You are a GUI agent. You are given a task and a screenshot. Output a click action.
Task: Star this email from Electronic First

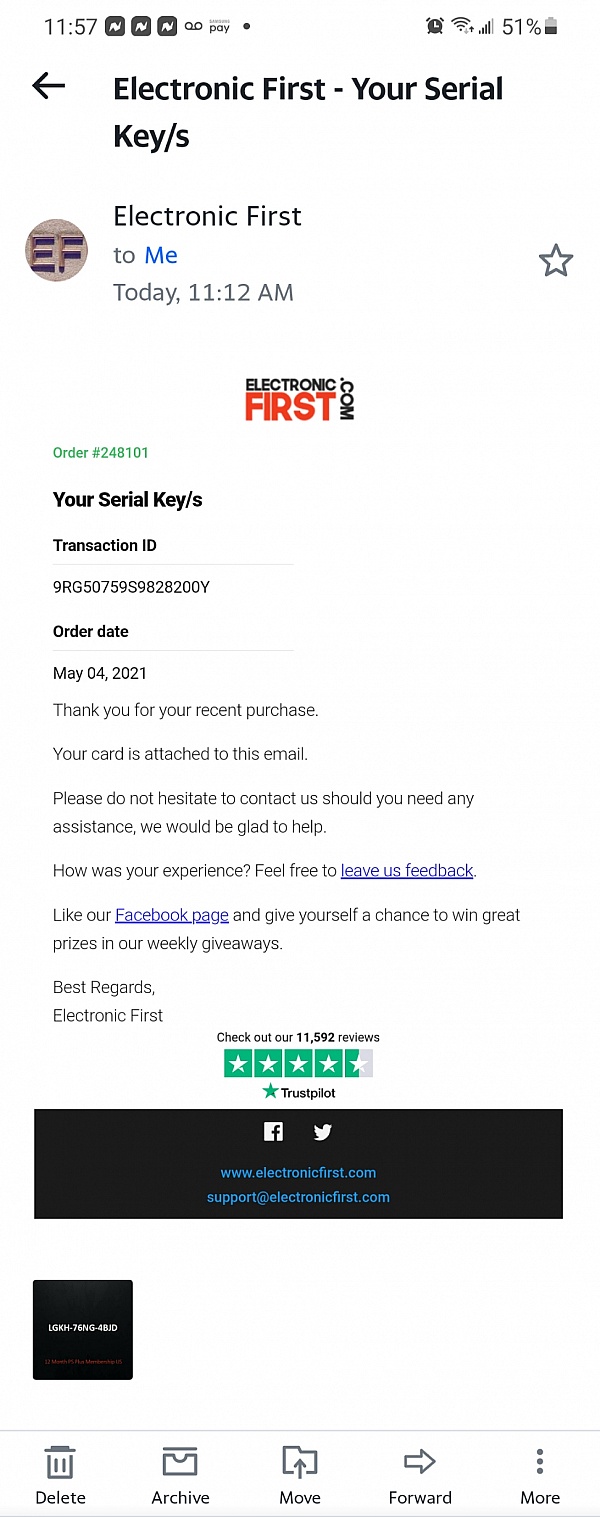[556, 261]
